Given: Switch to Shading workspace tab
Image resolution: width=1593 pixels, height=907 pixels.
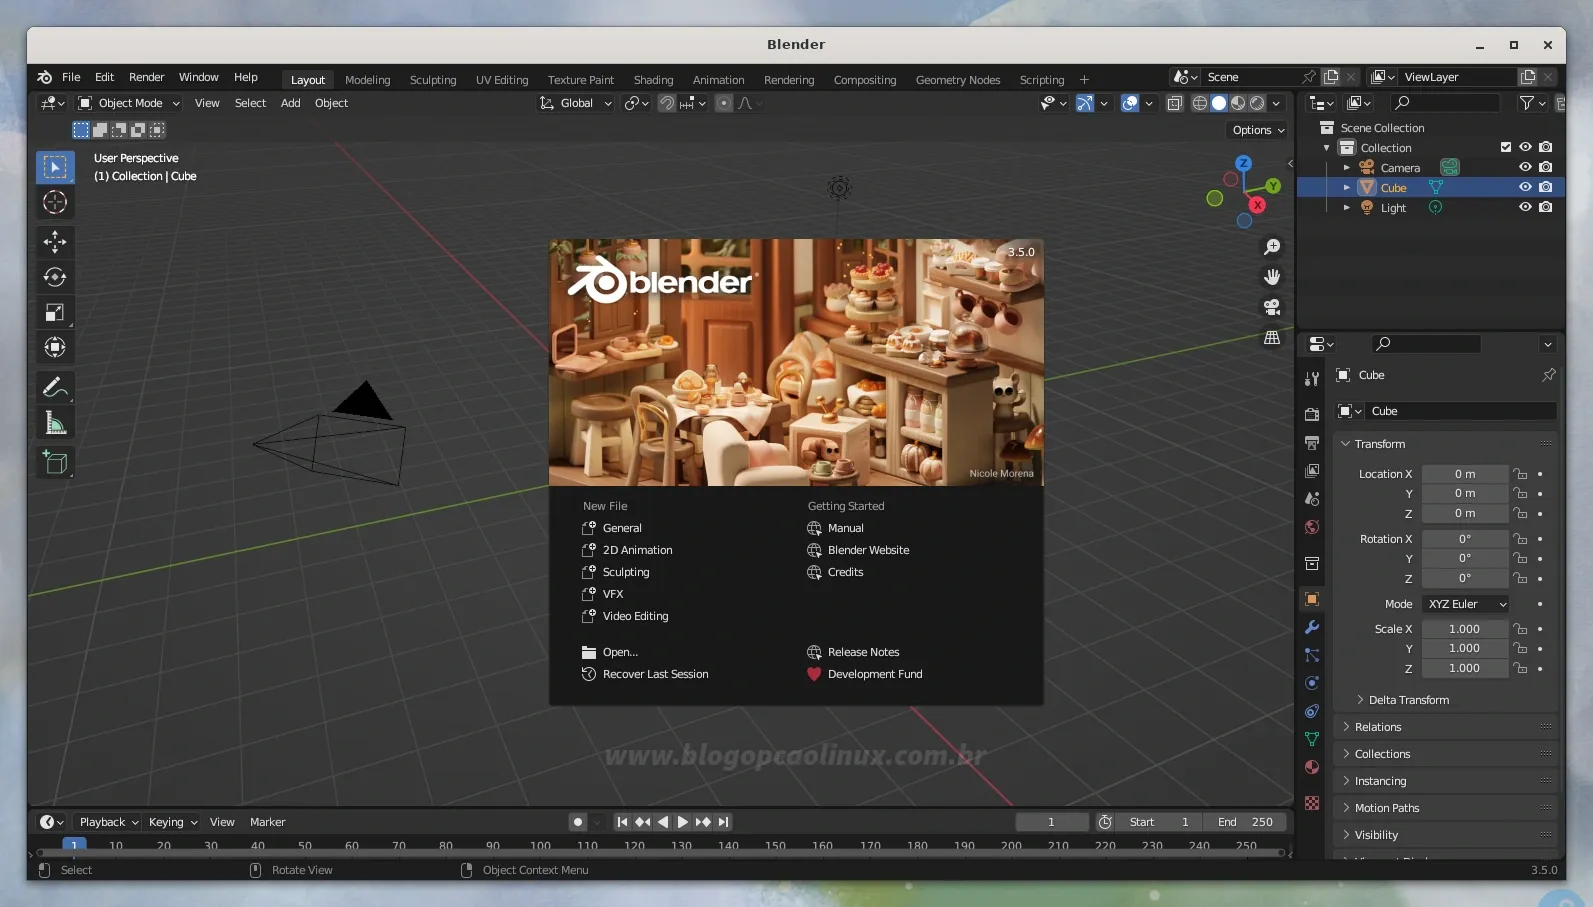Looking at the screenshot, I should tap(654, 80).
